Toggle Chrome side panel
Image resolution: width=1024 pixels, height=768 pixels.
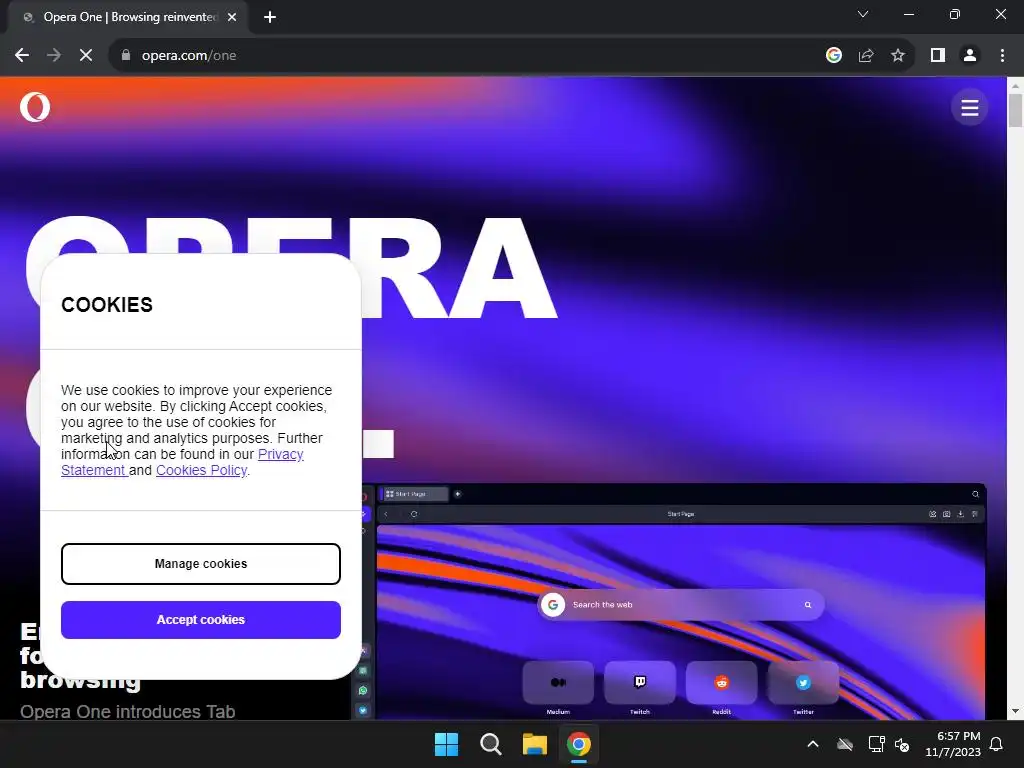click(x=938, y=56)
